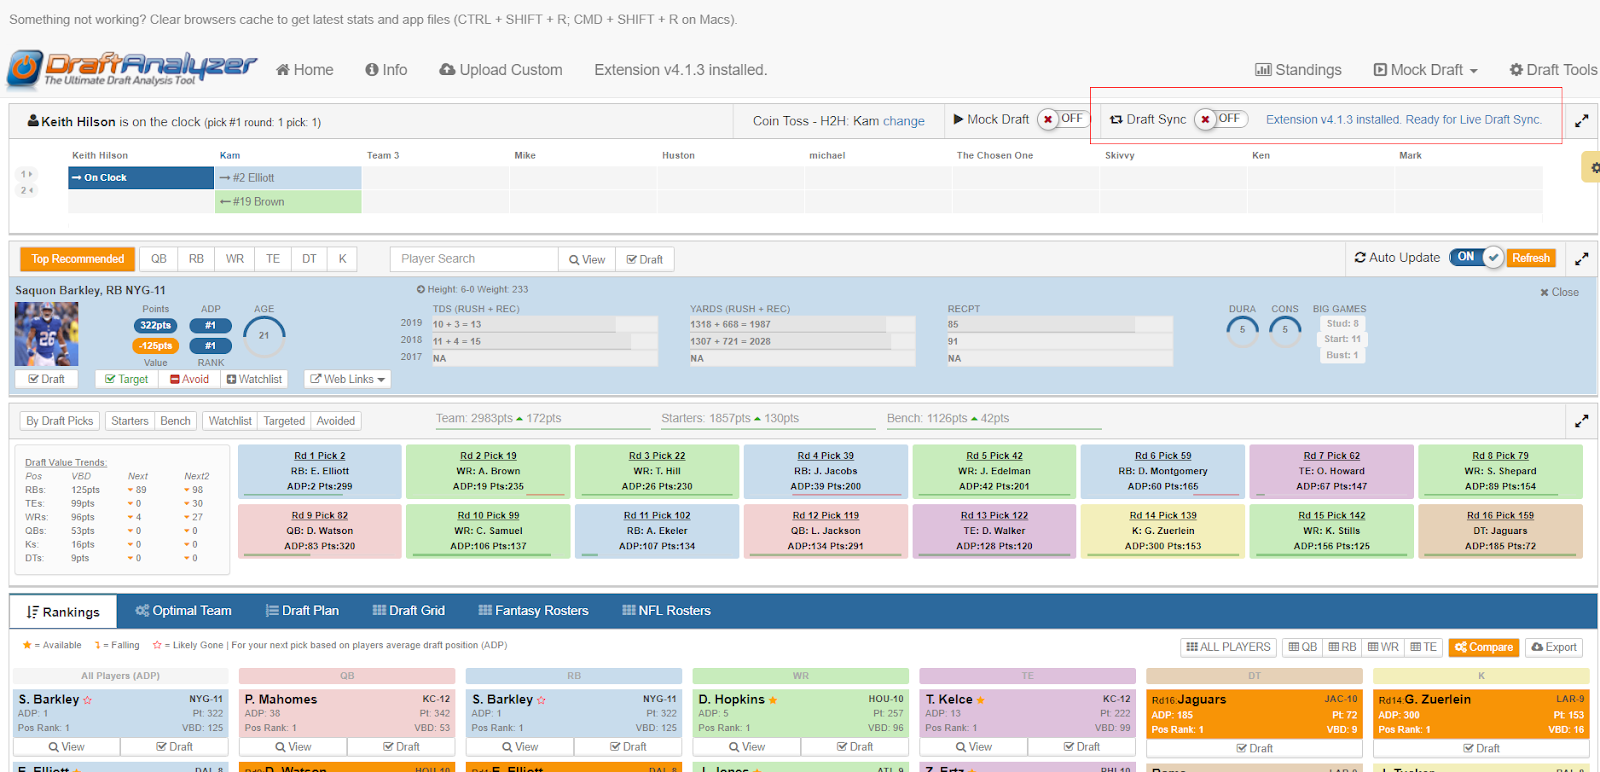Open the Rd 16 Pick 159 link
Viewport: 1600px width, 772px height.
[x=1500, y=516]
